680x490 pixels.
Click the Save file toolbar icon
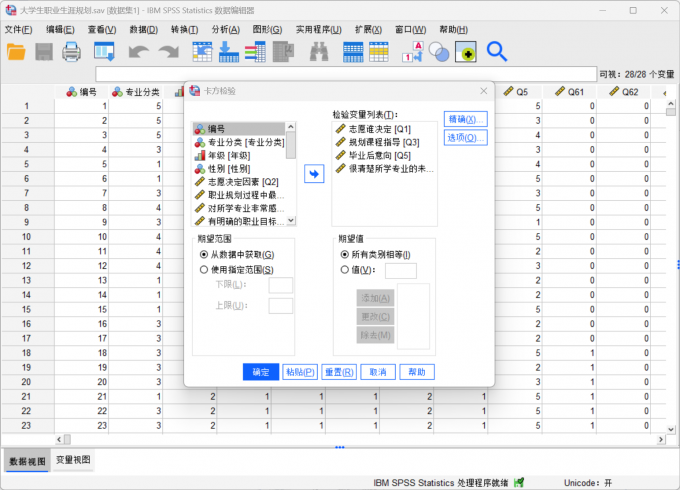point(45,51)
